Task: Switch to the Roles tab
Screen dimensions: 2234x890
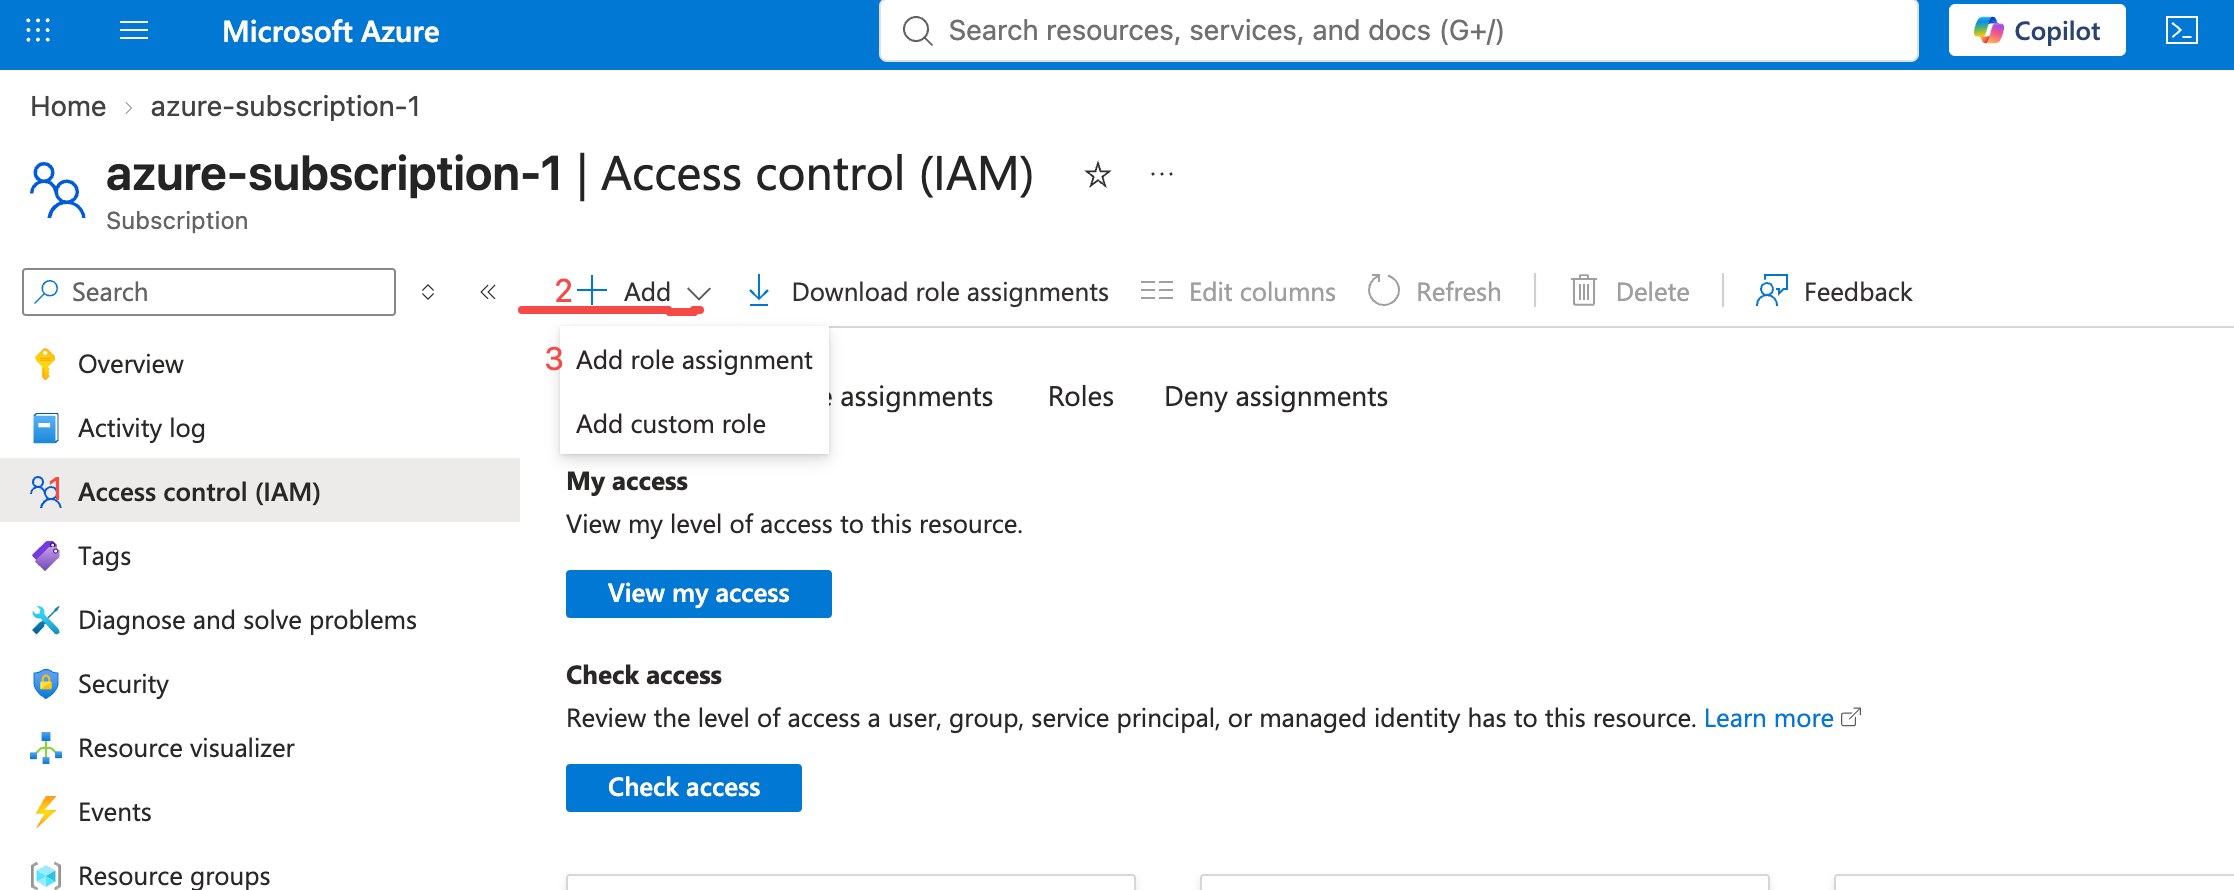Action: 1081,397
